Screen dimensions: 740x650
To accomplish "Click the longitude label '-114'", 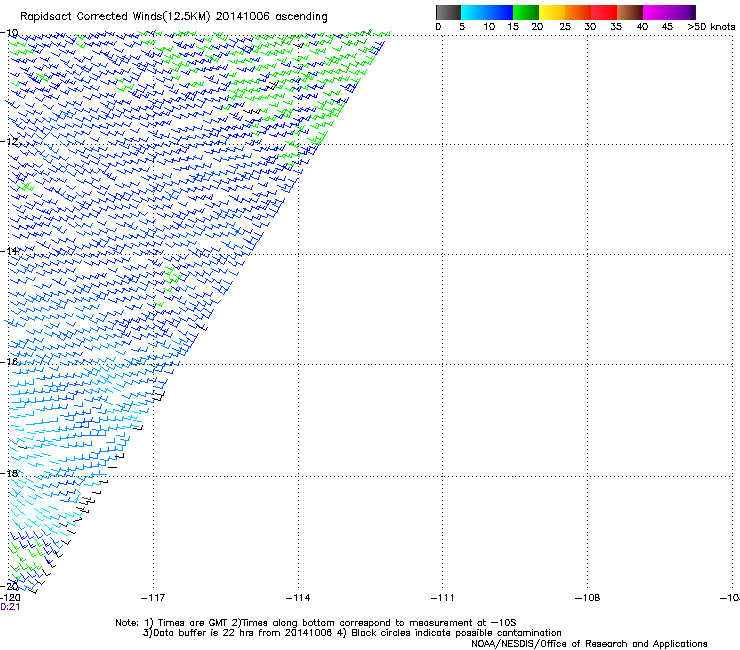I will [298, 598].
